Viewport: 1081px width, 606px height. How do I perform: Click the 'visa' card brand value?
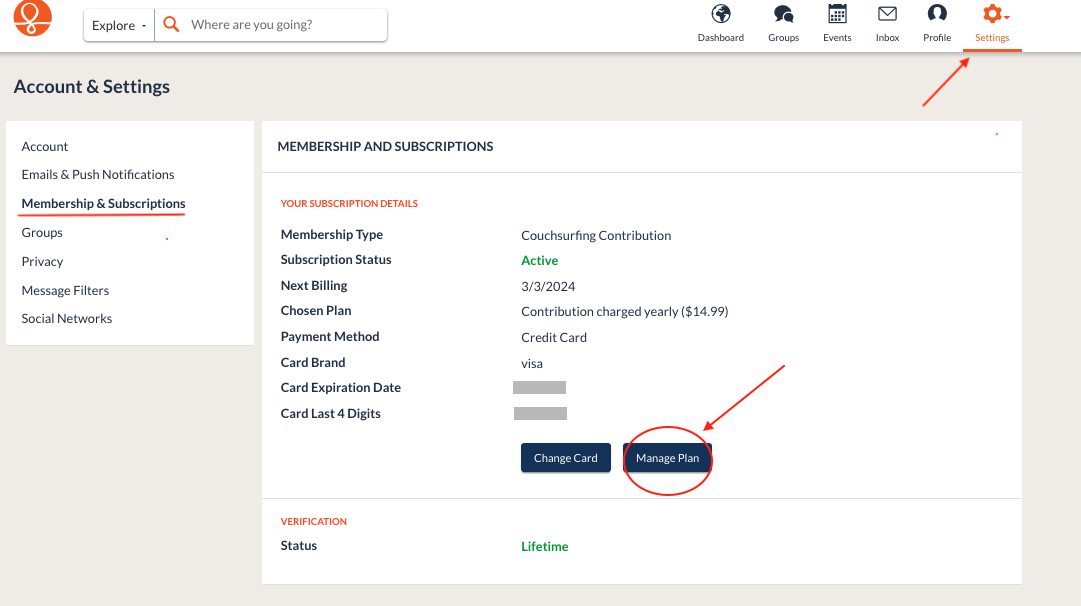pos(532,363)
